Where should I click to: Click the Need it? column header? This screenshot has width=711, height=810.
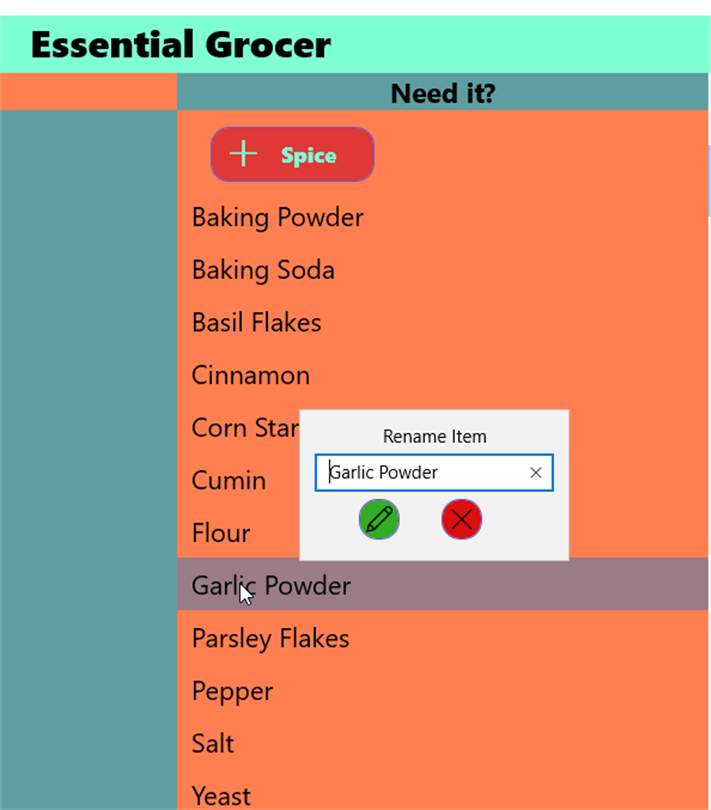(x=442, y=94)
